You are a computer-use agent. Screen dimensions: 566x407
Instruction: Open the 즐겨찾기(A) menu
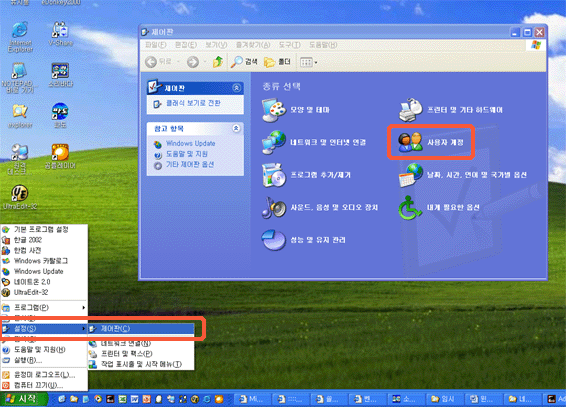pyautogui.click(x=253, y=45)
